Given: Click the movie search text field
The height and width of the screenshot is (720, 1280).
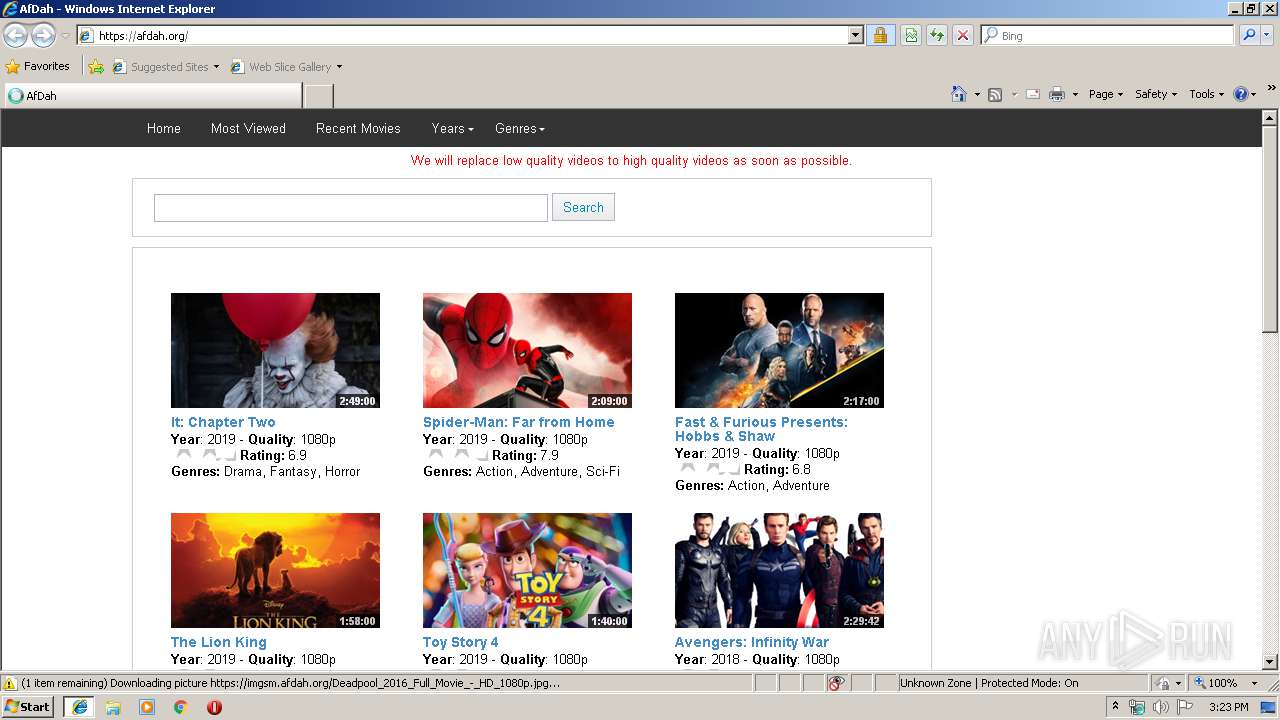Looking at the screenshot, I should tap(351, 207).
